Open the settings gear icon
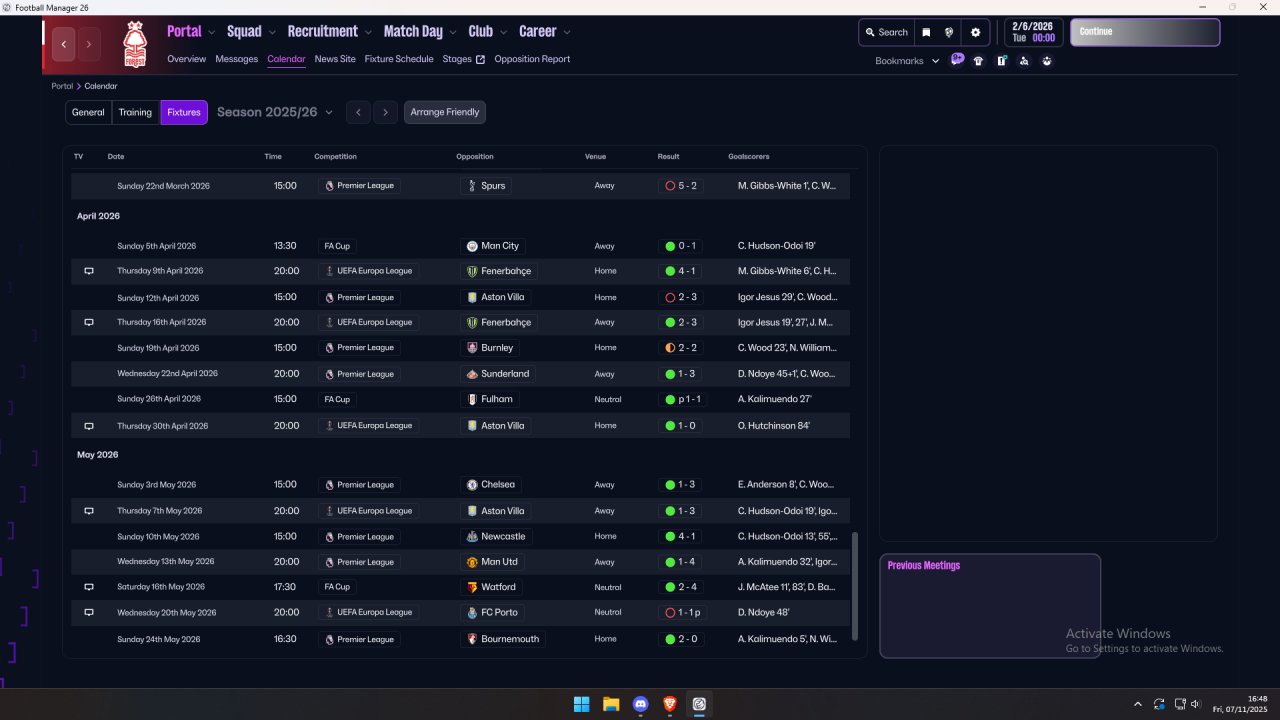The height and width of the screenshot is (720, 1280). point(976,32)
